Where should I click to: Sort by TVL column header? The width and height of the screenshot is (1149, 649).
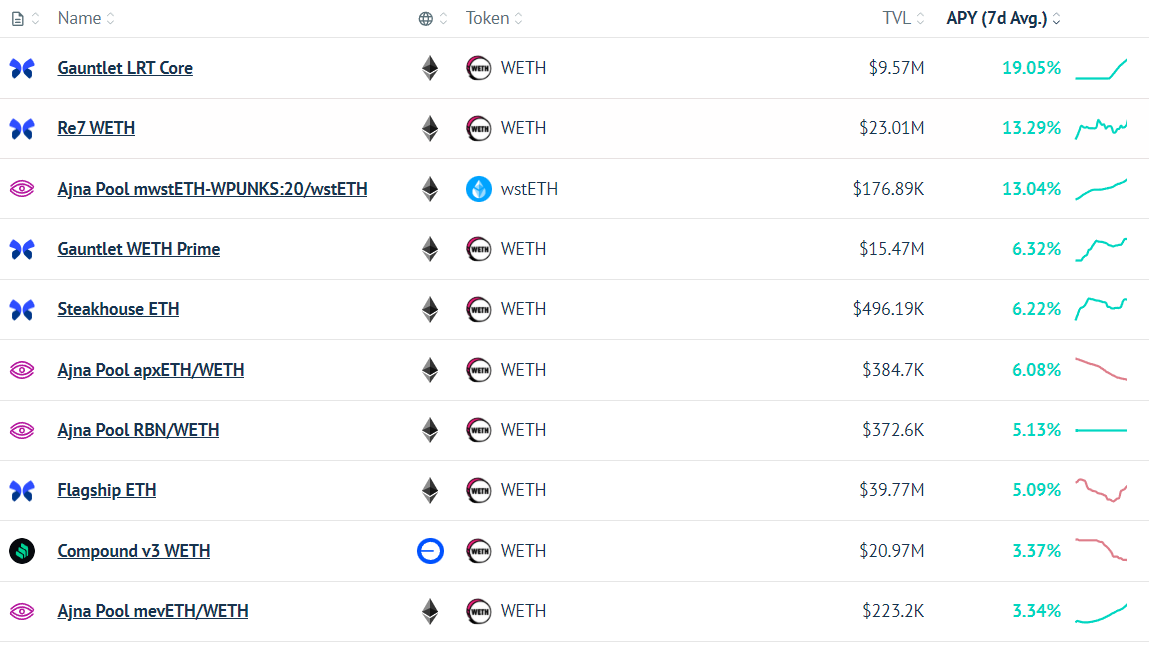[x=904, y=18]
